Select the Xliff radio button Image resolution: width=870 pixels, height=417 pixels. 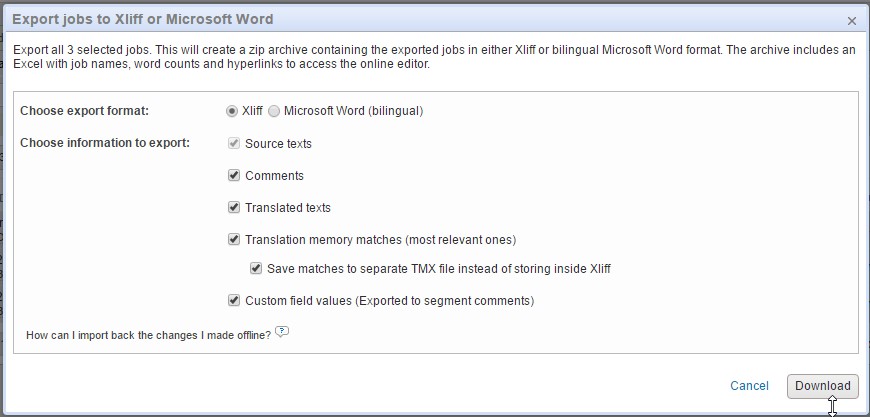click(233, 111)
